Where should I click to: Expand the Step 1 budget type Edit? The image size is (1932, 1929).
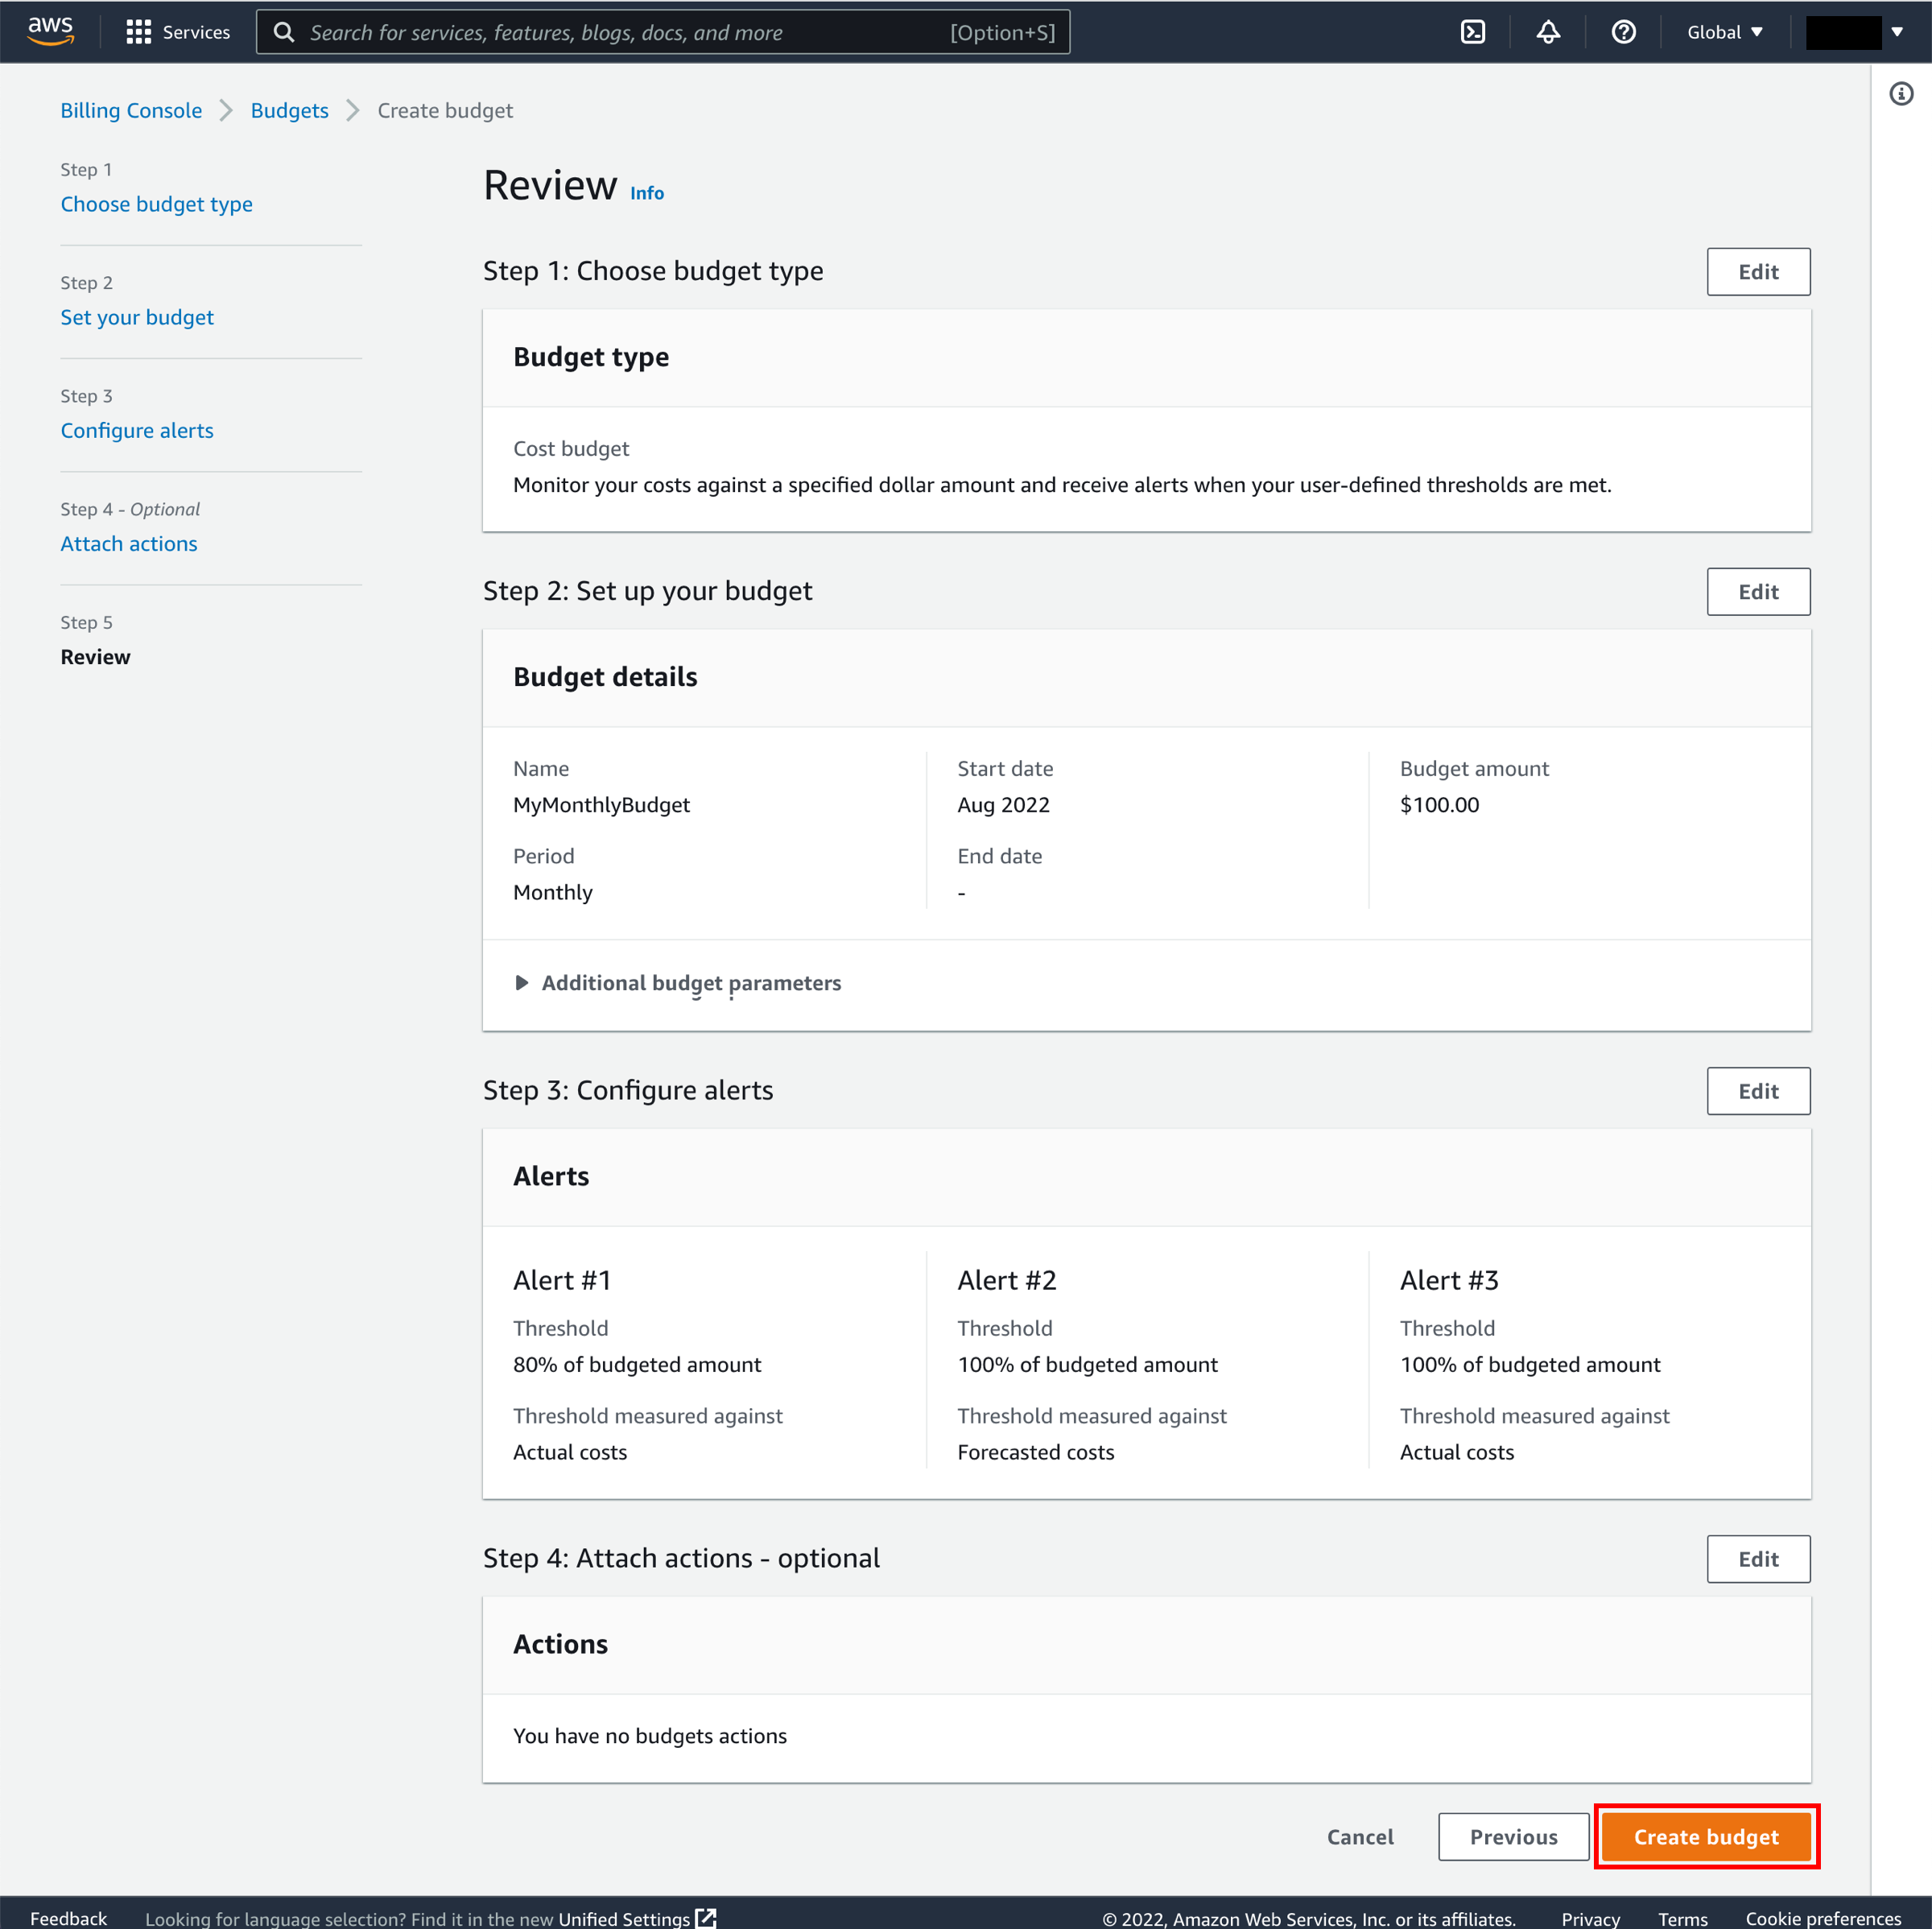pos(1759,272)
